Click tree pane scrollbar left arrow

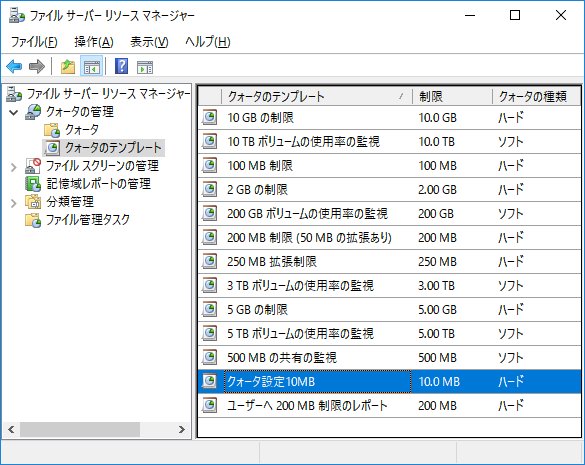coord(11,429)
